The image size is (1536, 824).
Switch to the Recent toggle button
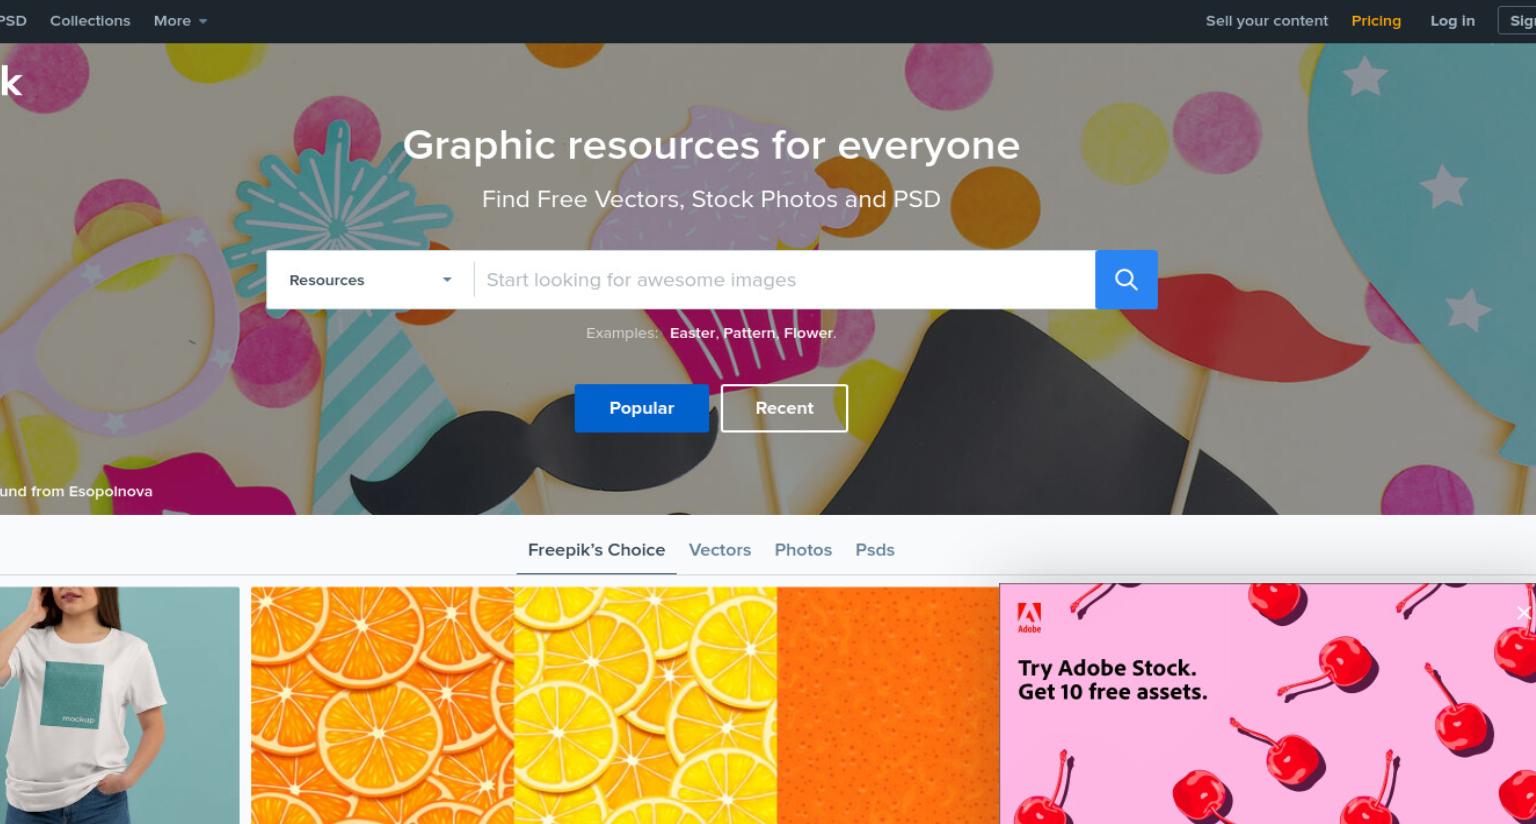pos(784,408)
